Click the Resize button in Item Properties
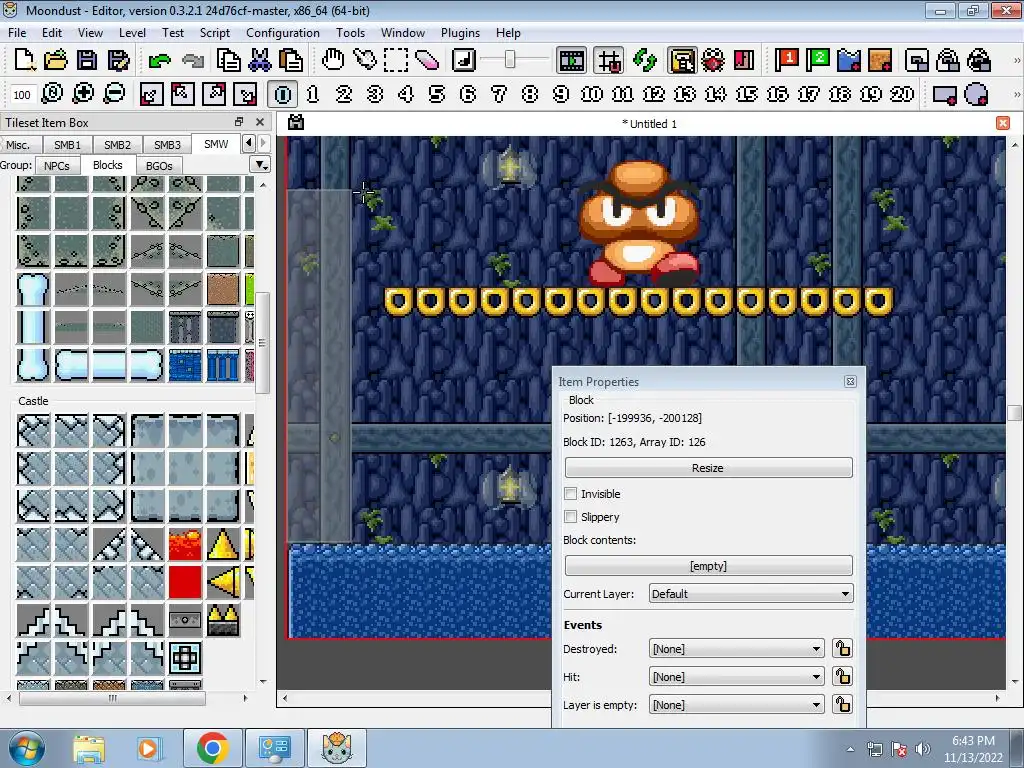1024x768 pixels. [709, 468]
